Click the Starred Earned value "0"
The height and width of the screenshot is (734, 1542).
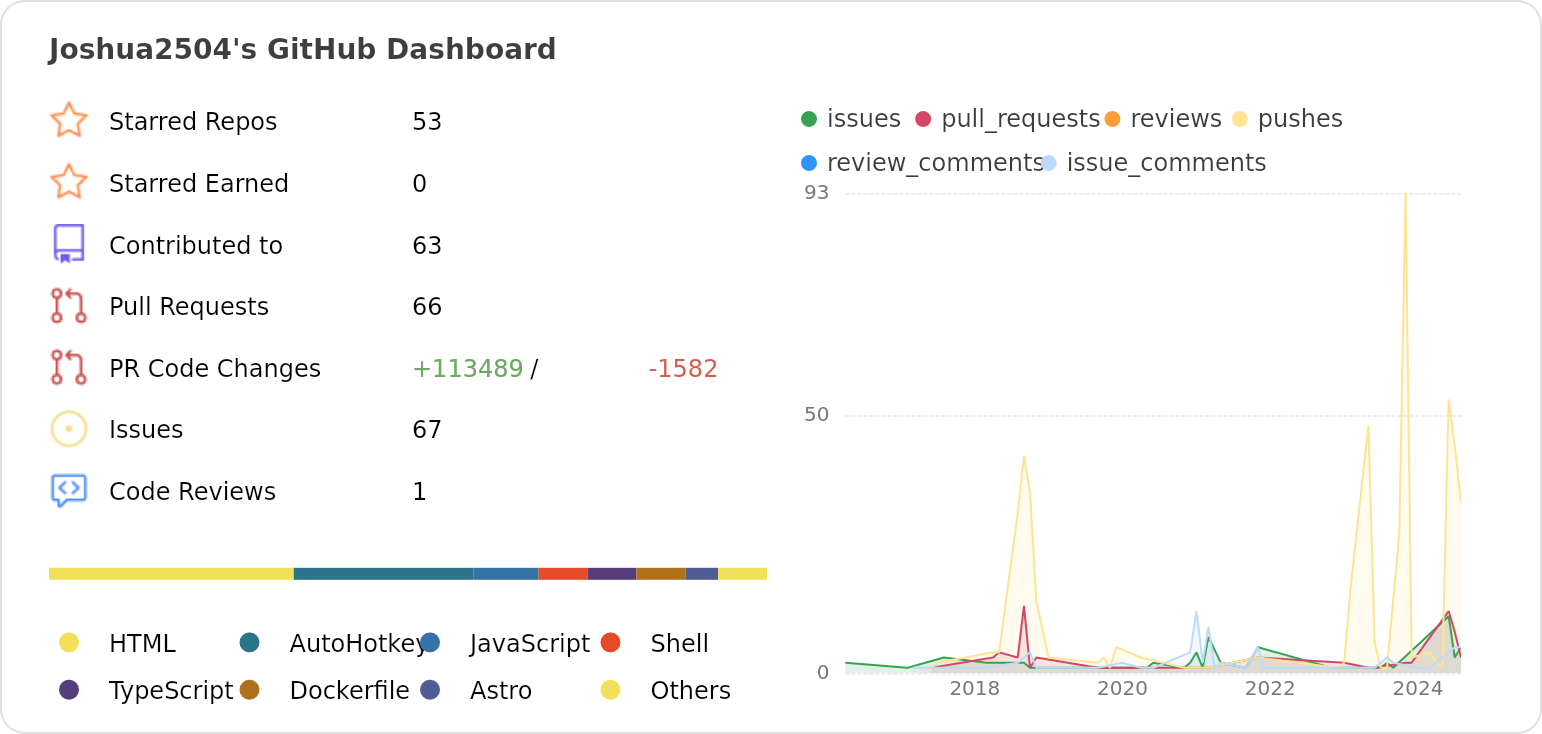[420, 184]
